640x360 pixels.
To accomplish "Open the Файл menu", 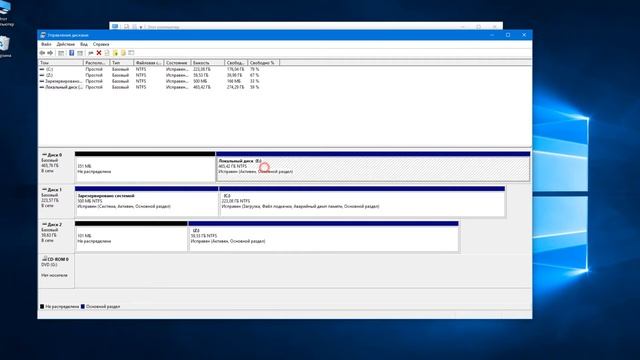I will click(x=46, y=44).
